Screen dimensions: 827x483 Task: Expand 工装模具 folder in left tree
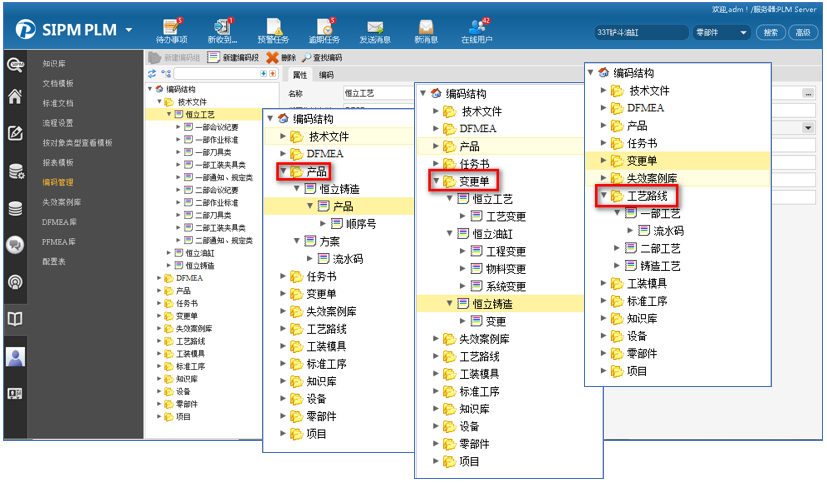160,353
